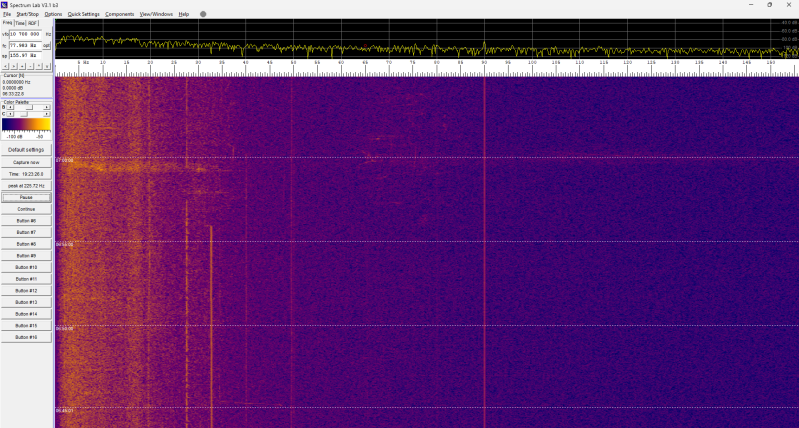Maximize the Spectrum Lab window
The image size is (799, 428).
[x=769, y=5]
